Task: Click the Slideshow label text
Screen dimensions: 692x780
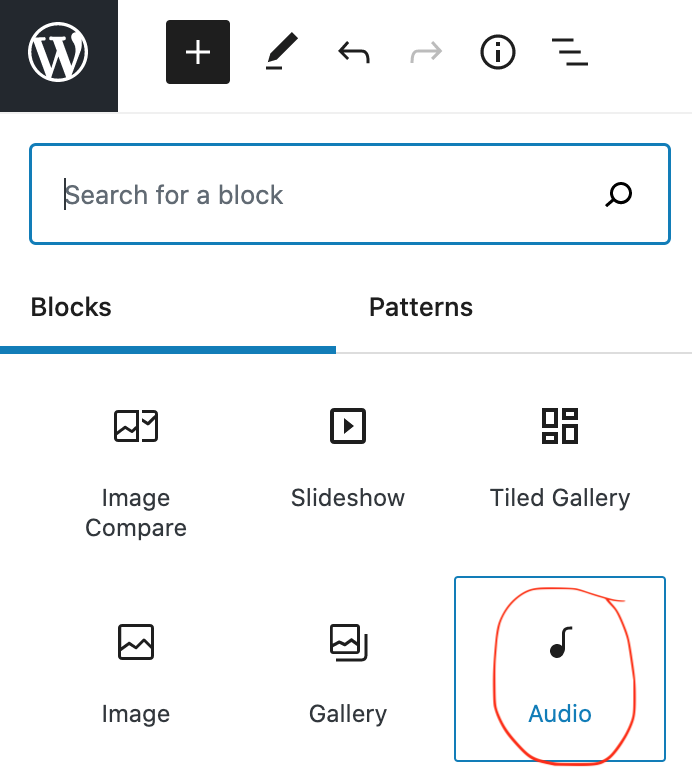Action: point(348,497)
